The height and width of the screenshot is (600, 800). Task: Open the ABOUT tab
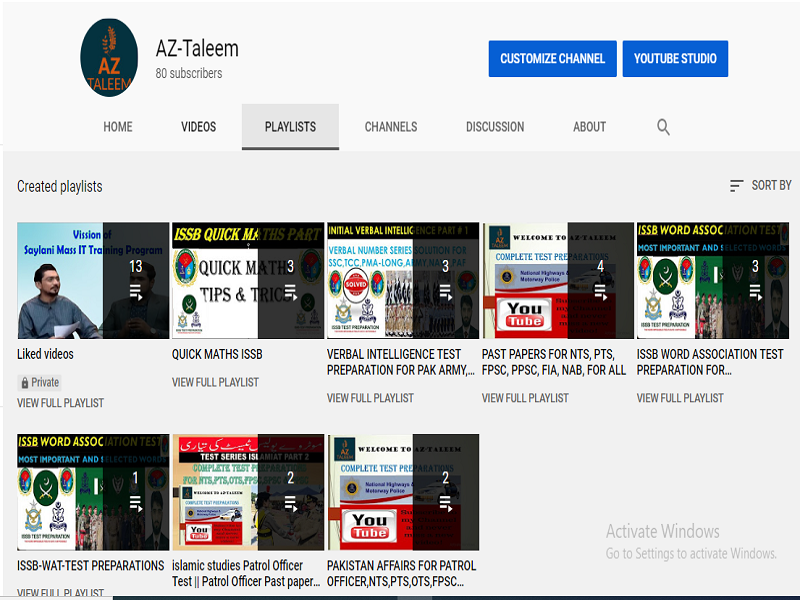589,127
